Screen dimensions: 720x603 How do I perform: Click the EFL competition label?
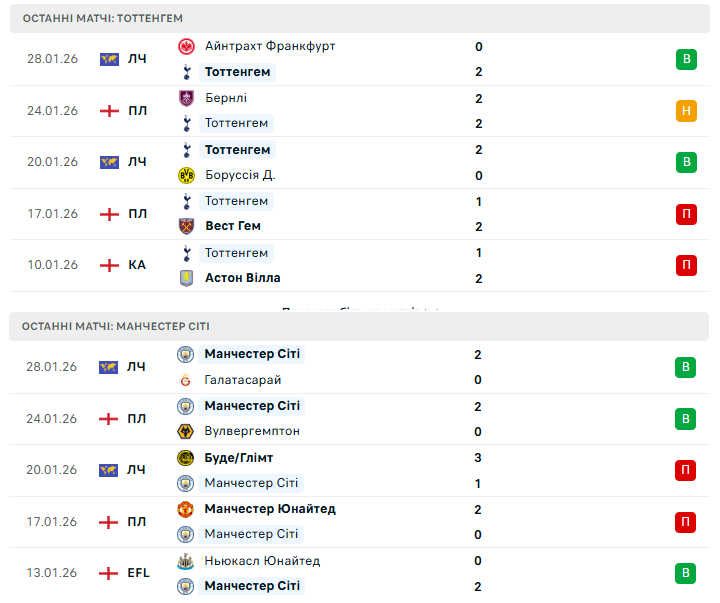point(138,573)
